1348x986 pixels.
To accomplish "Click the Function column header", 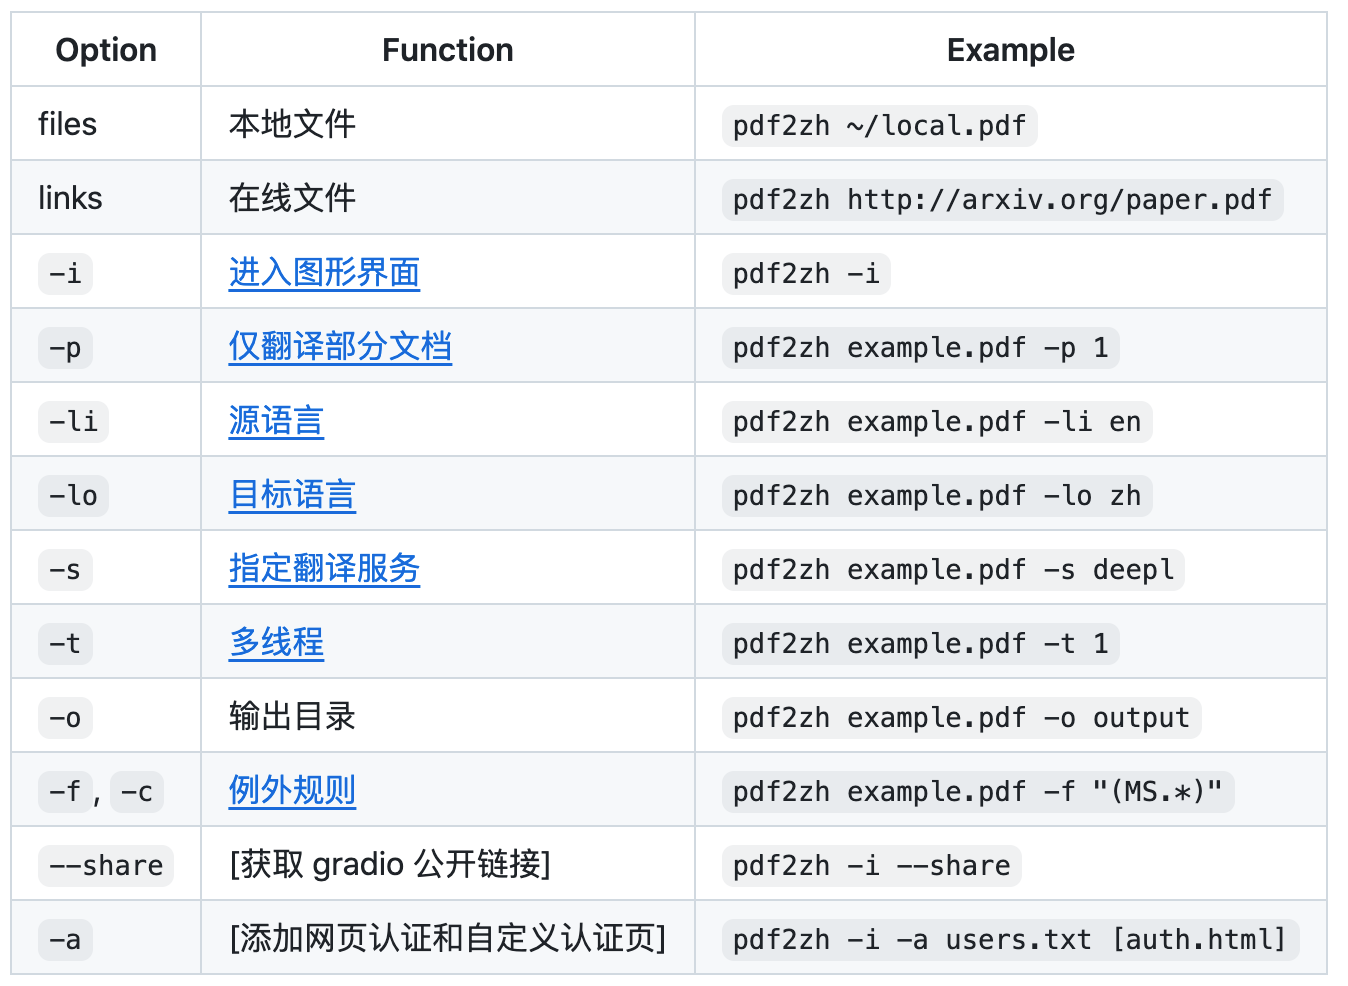I will tap(447, 50).
